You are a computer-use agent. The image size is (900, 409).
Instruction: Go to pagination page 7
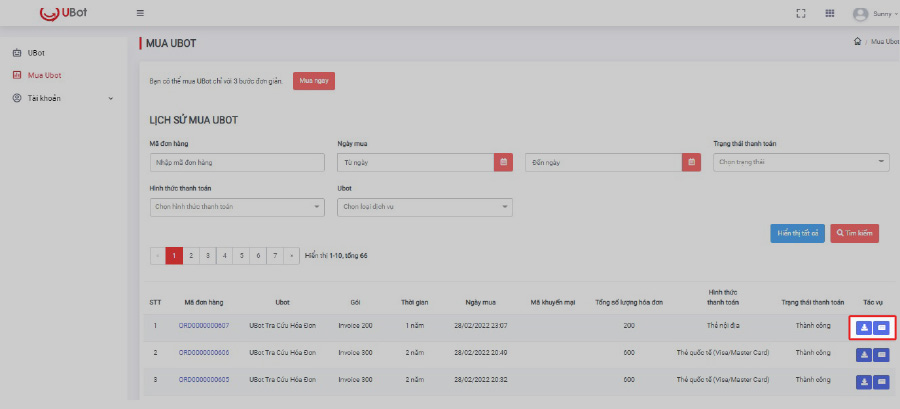[276, 256]
